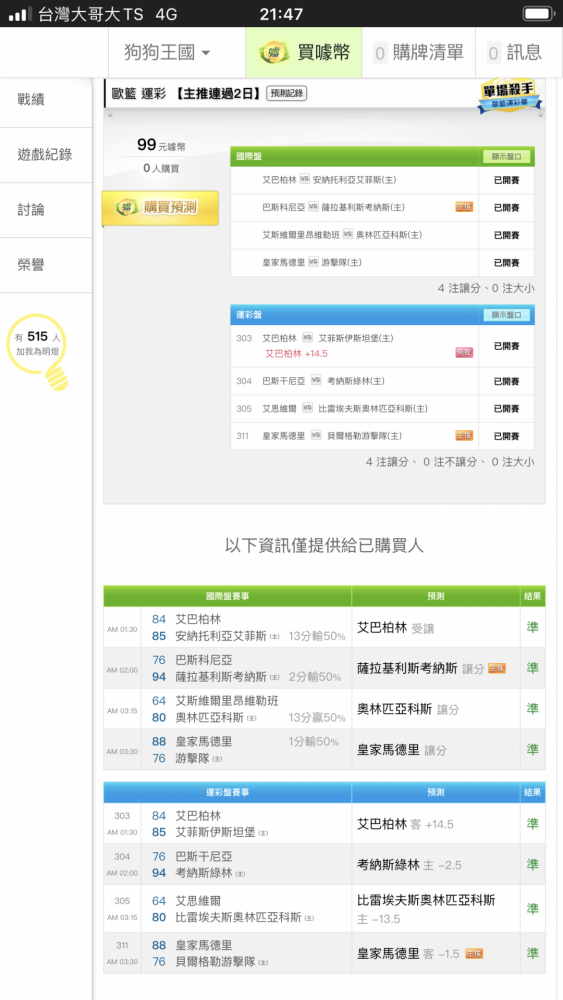This screenshot has height=1000, width=563.
Task: Click 準 result in 艾巴柏林 受讓 row
Action: [x=532, y=628]
